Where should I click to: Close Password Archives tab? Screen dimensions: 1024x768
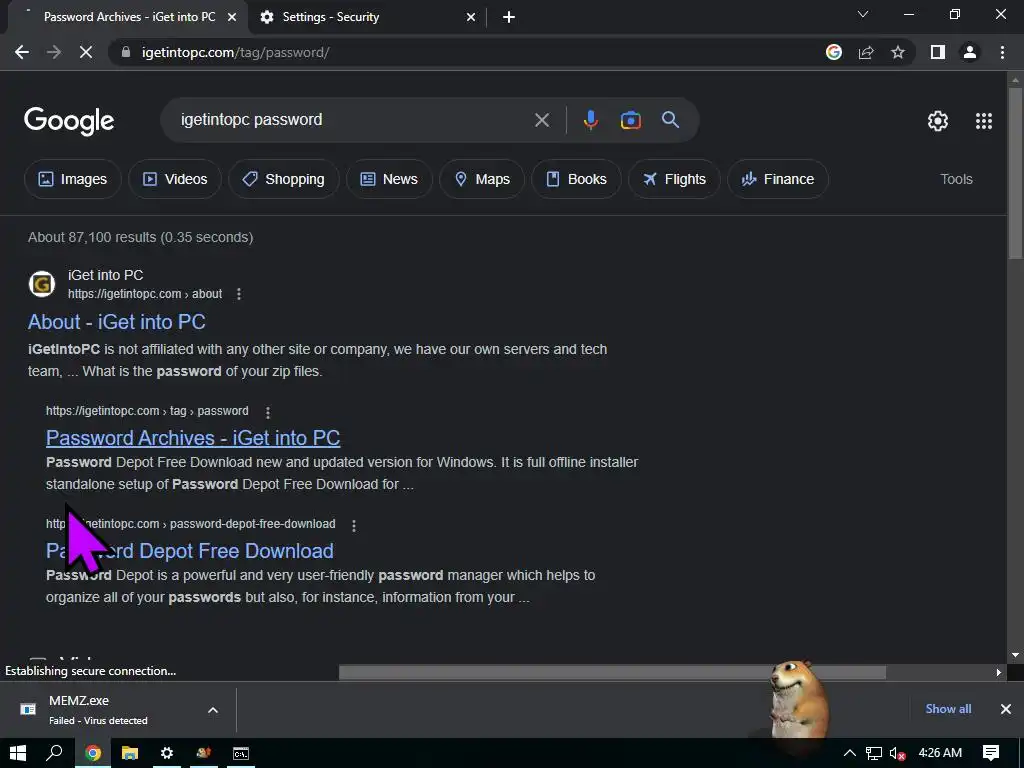232,17
